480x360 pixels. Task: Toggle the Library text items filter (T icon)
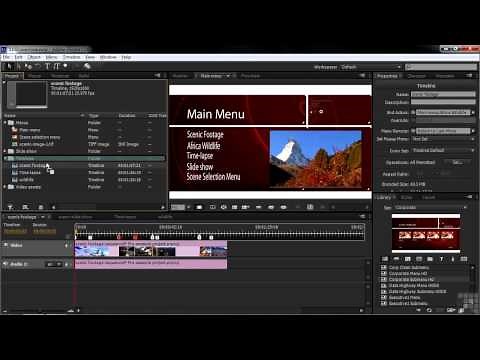441,259
